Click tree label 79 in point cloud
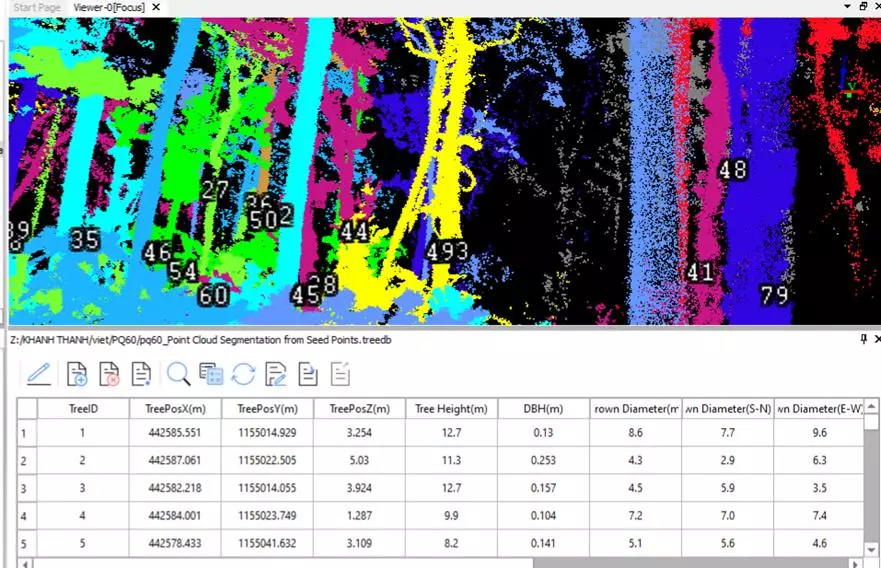Image resolution: width=881 pixels, height=568 pixels. point(775,294)
